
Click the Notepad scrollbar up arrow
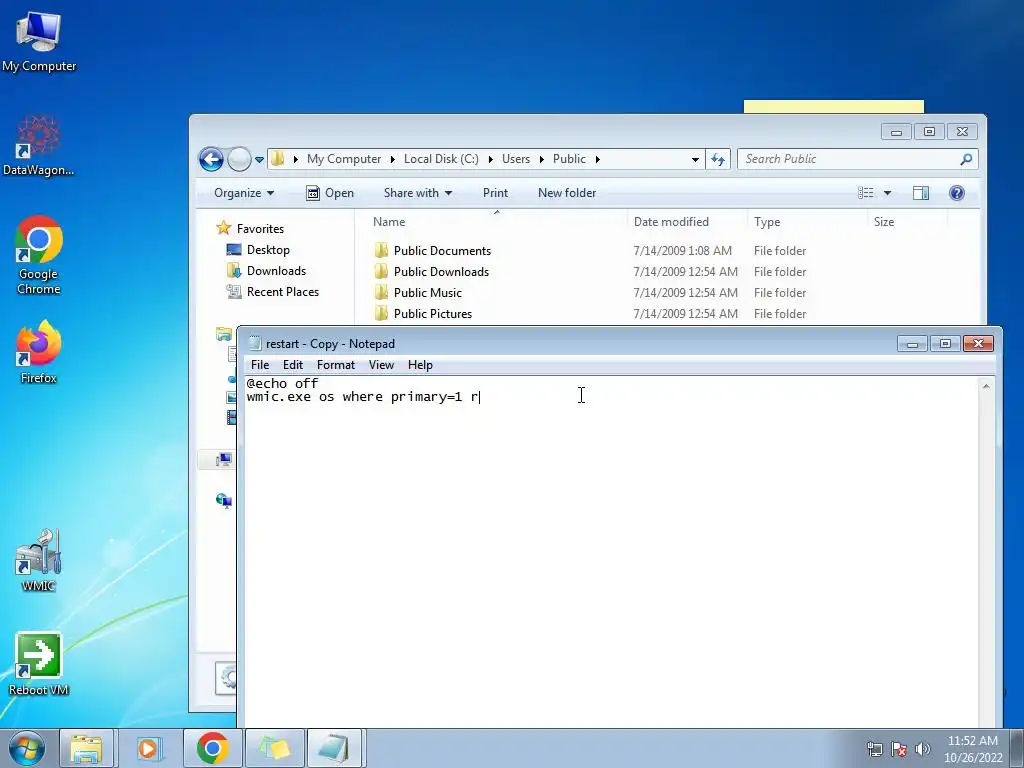[x=986, y=387]
